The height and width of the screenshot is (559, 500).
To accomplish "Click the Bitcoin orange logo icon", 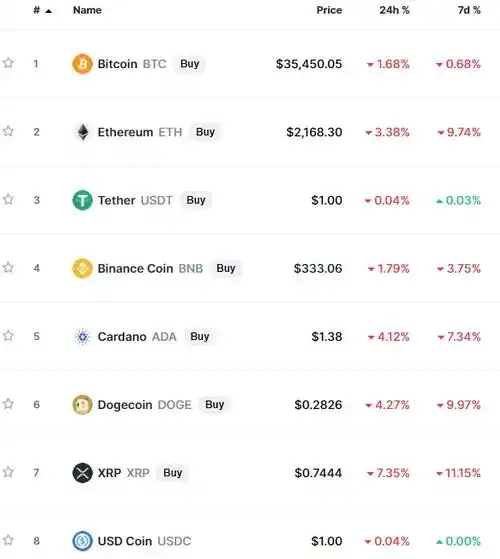I will [82, 64].
